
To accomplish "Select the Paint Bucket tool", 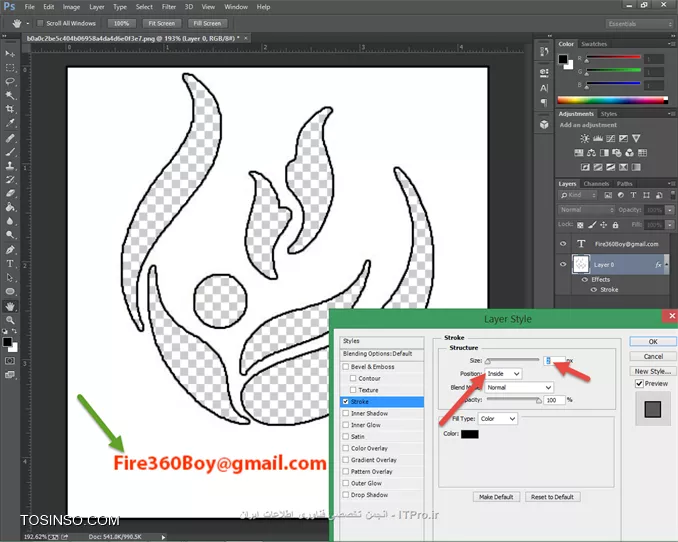I will [x=10, y=207].
